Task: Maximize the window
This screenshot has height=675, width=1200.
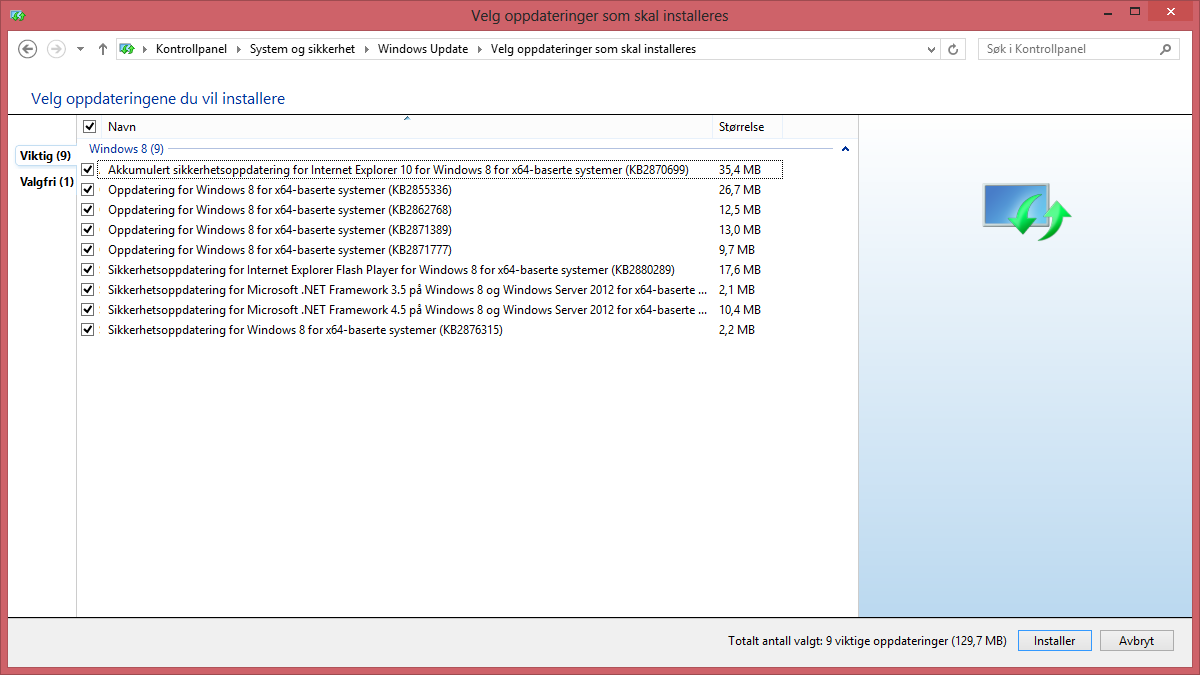Action: (1134, 13)
